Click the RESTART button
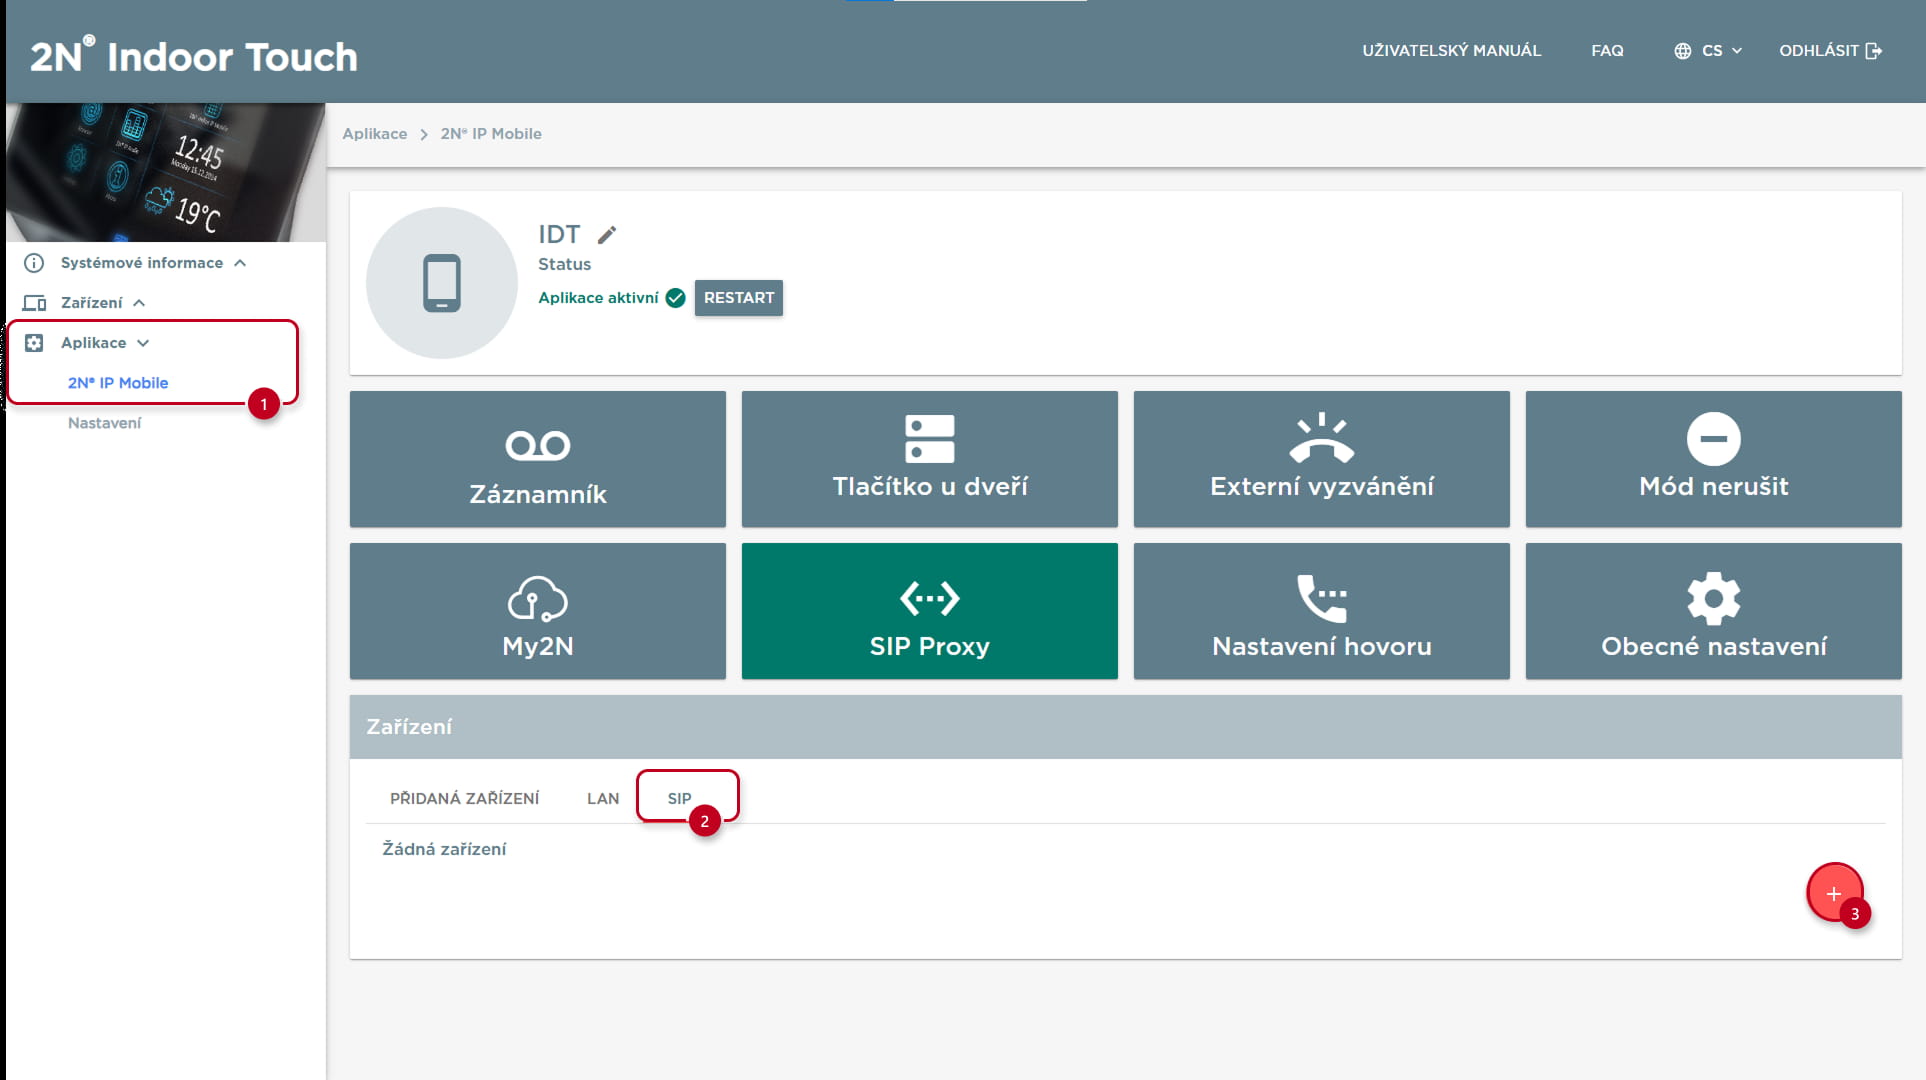Viewport: 1926px width, 1080px height. (739, 298)
